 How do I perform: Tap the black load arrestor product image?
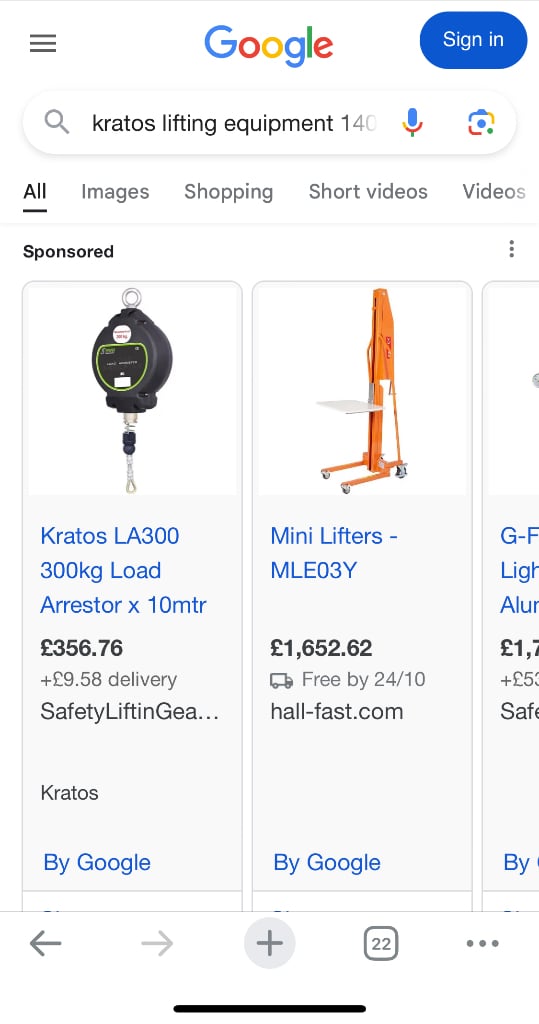tap(132, 391)
